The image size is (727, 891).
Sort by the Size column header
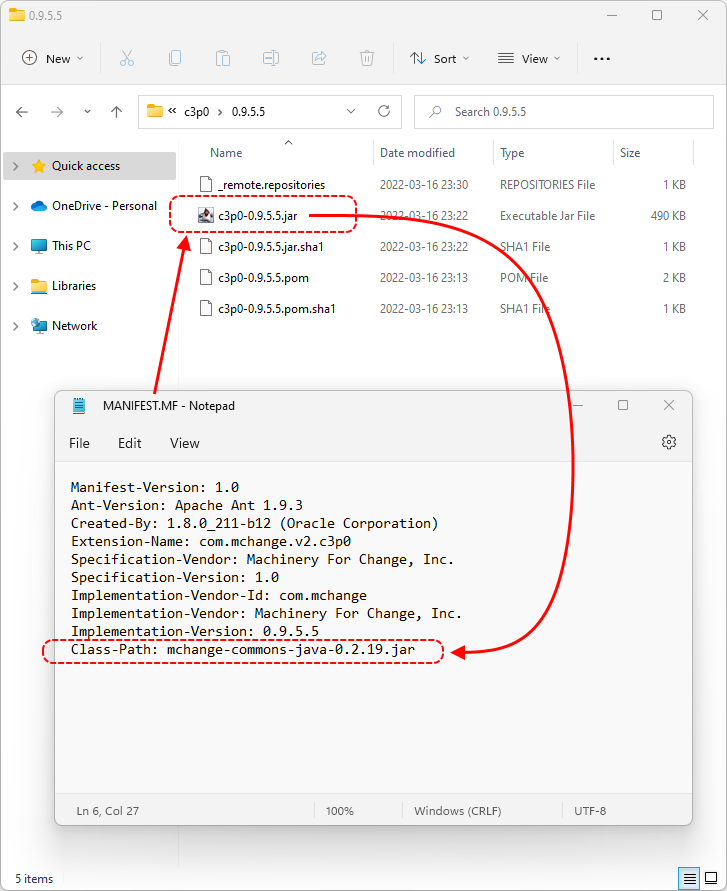[x=630, y=153]
